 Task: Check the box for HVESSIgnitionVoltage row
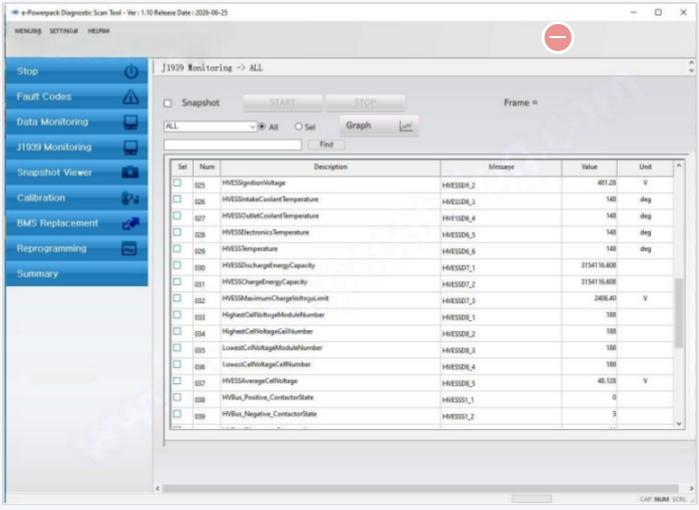coord(177,184)
